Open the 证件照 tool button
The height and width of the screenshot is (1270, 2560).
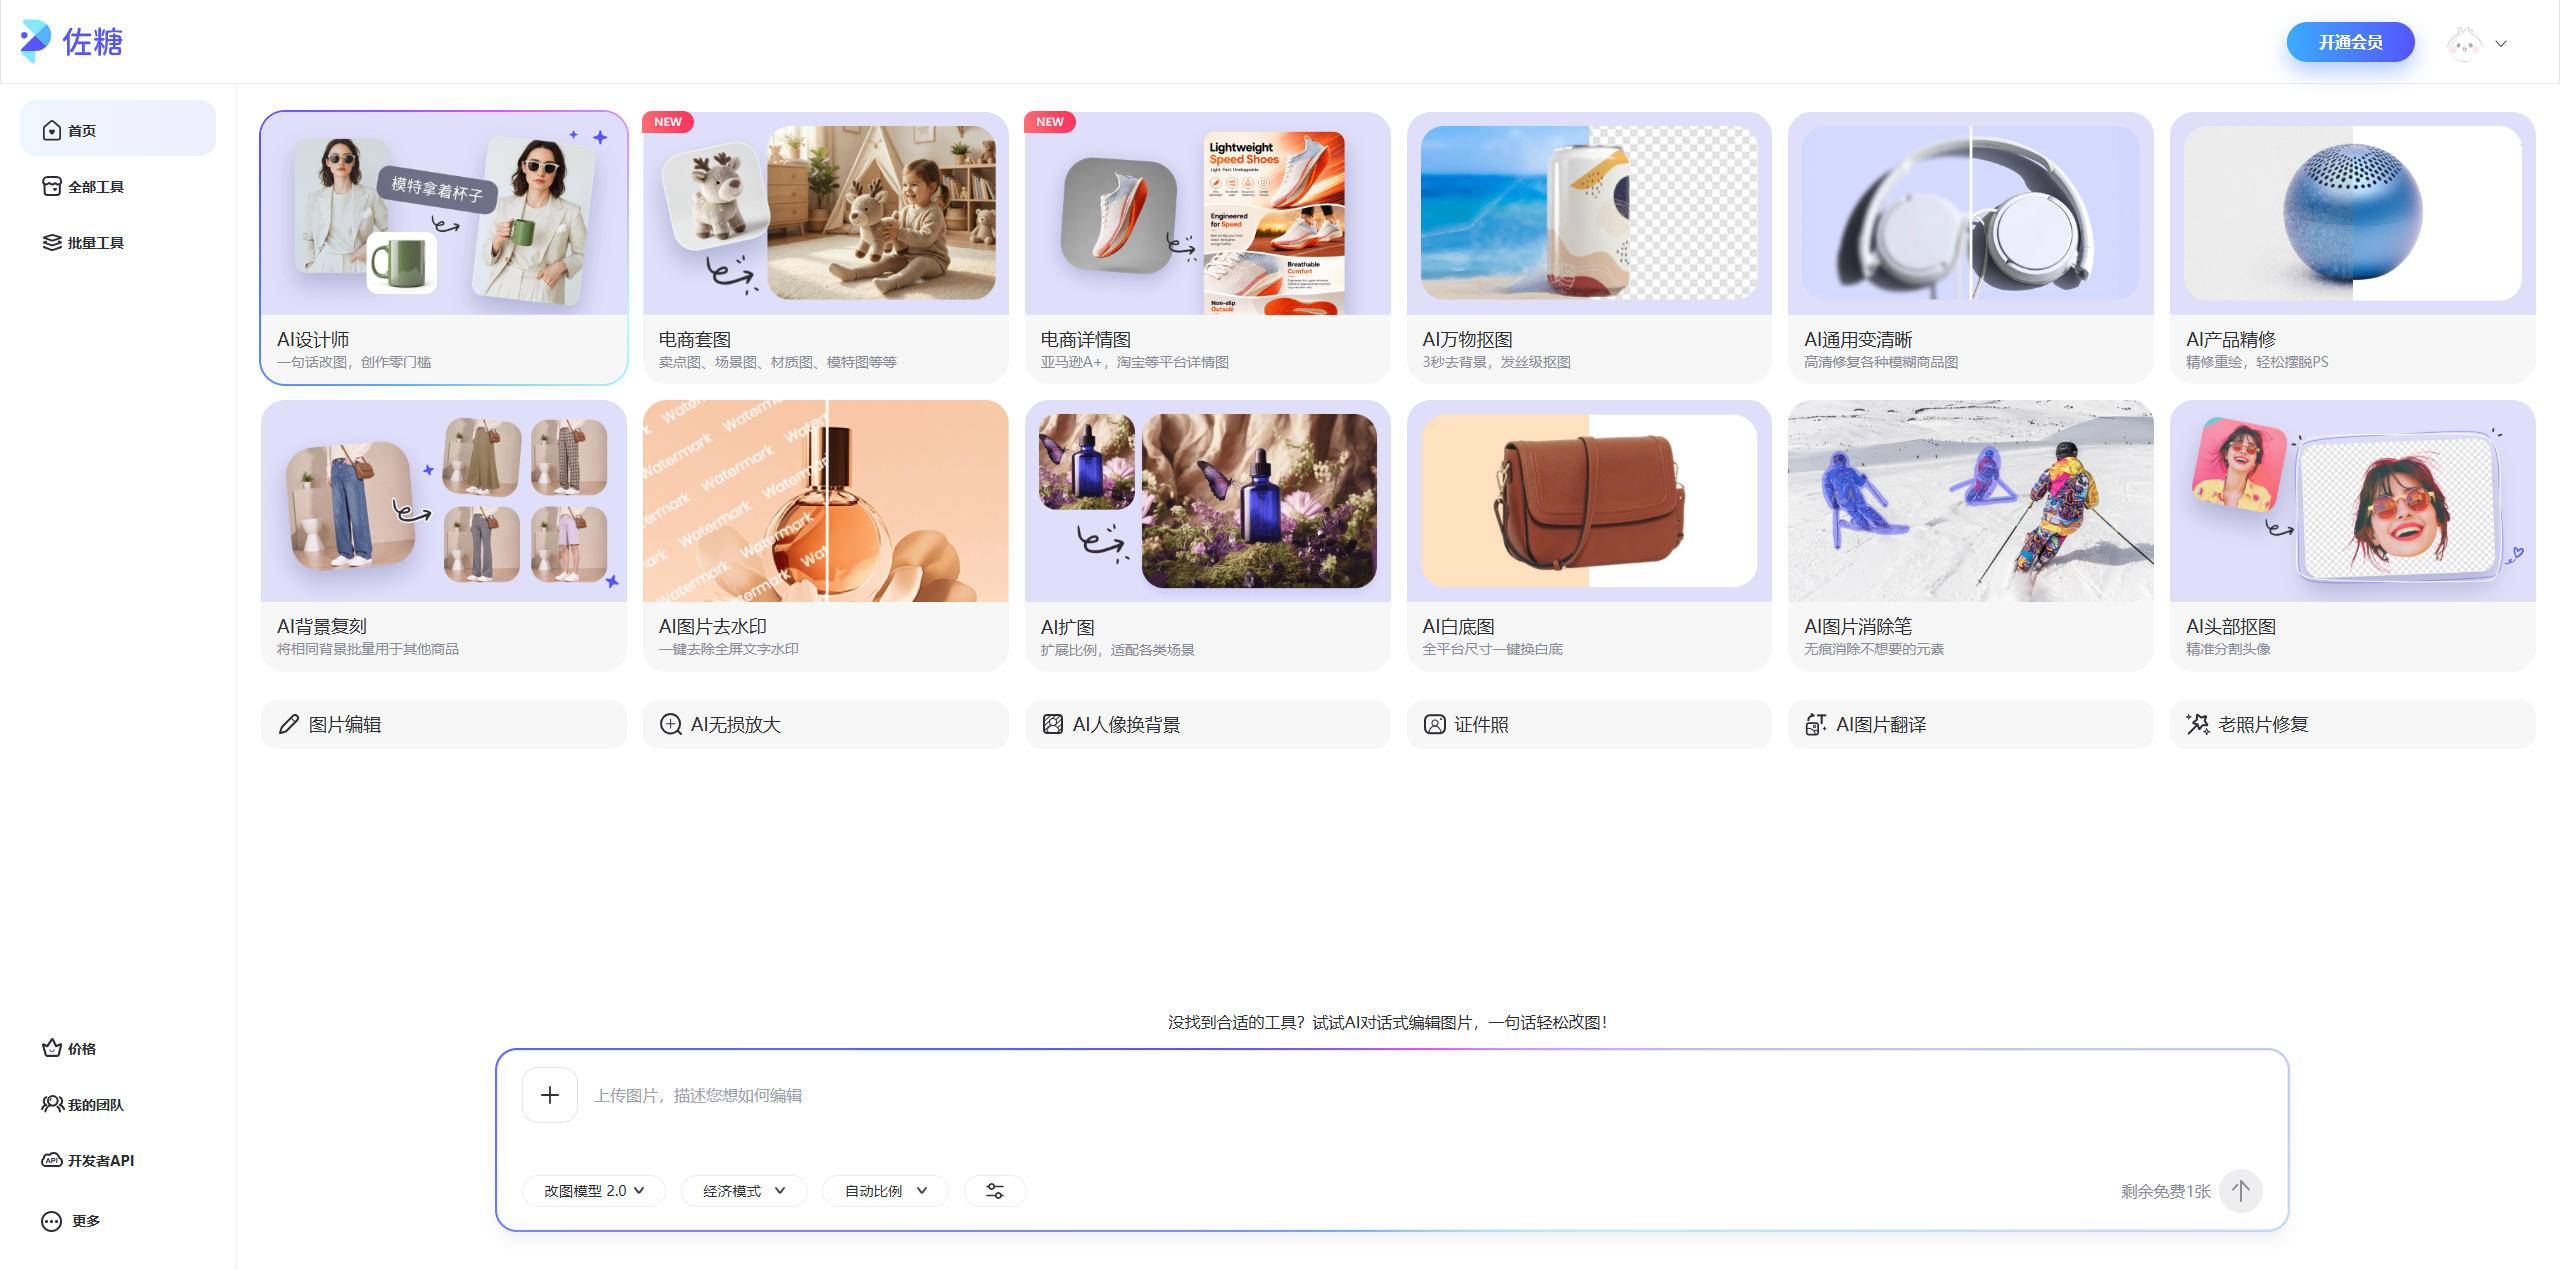pos(1589,724)
